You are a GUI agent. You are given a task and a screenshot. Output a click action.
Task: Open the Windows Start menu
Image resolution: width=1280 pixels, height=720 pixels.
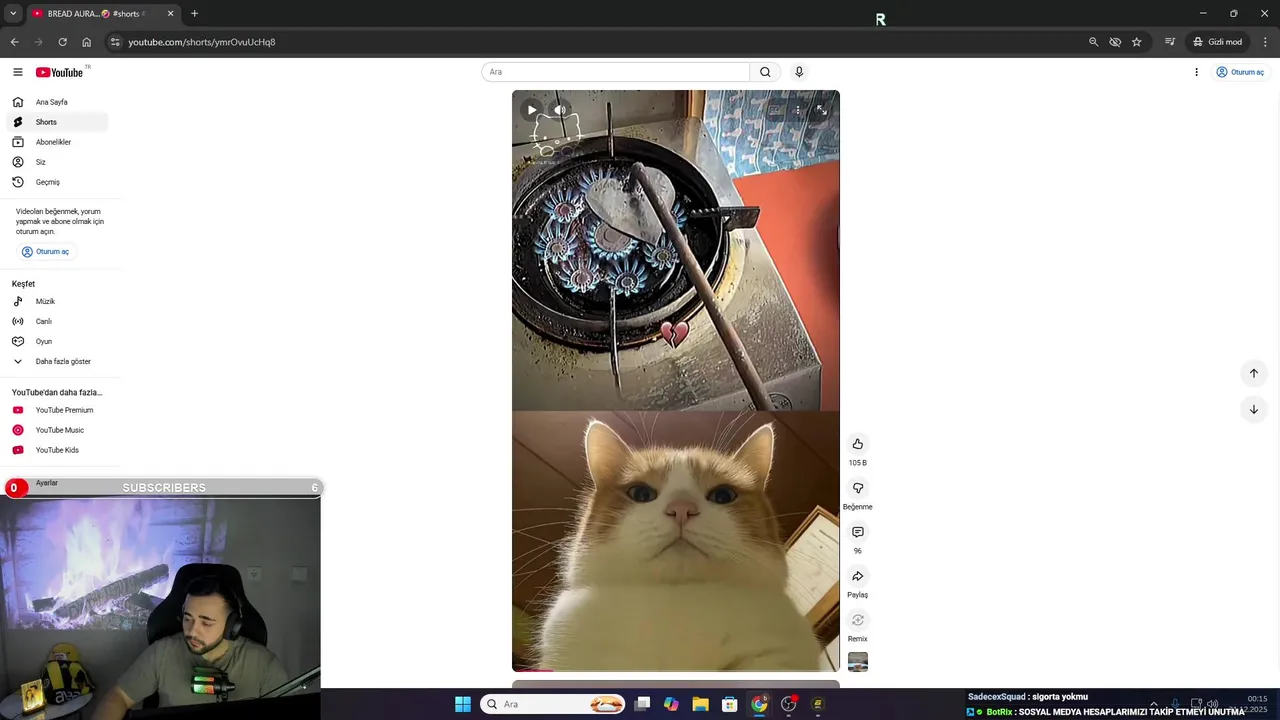[x=462, y=704]
